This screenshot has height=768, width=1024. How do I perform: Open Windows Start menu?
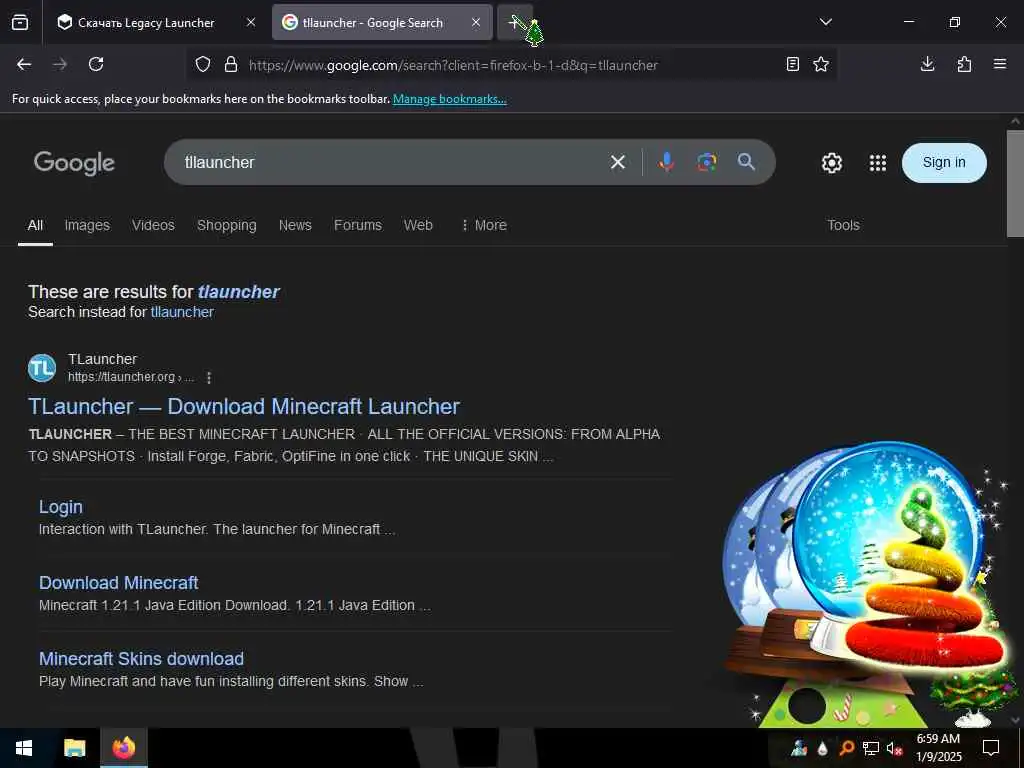tap(24, 748)
